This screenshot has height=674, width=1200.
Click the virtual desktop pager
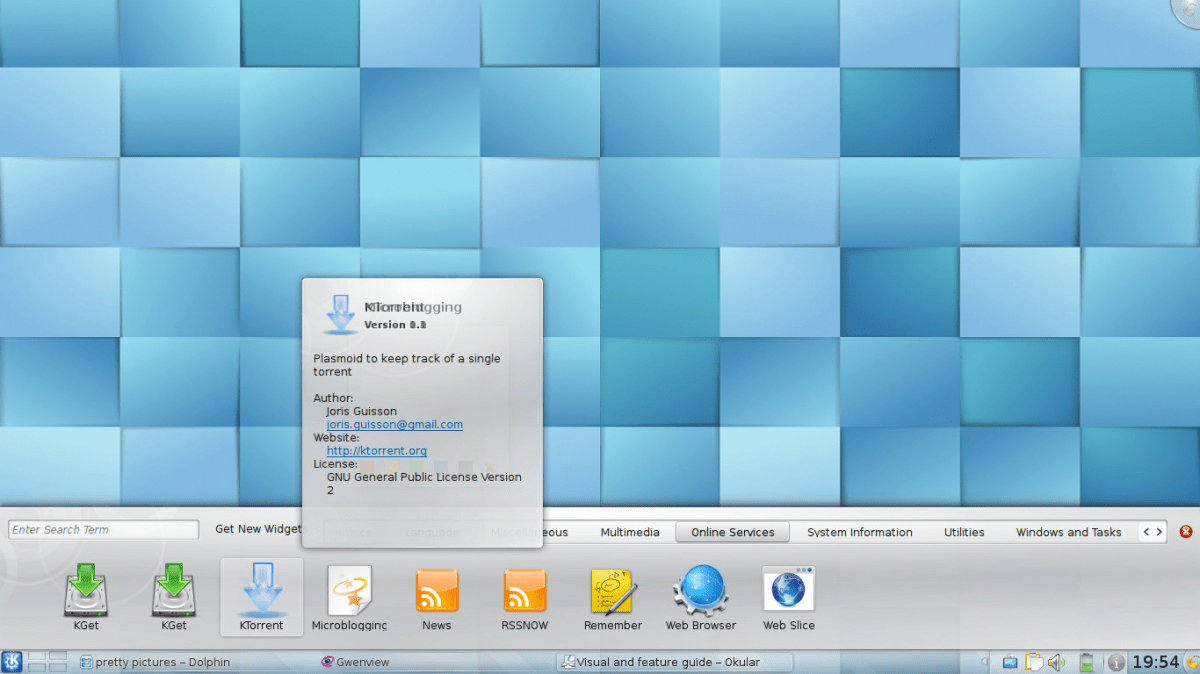click(48, 661)
